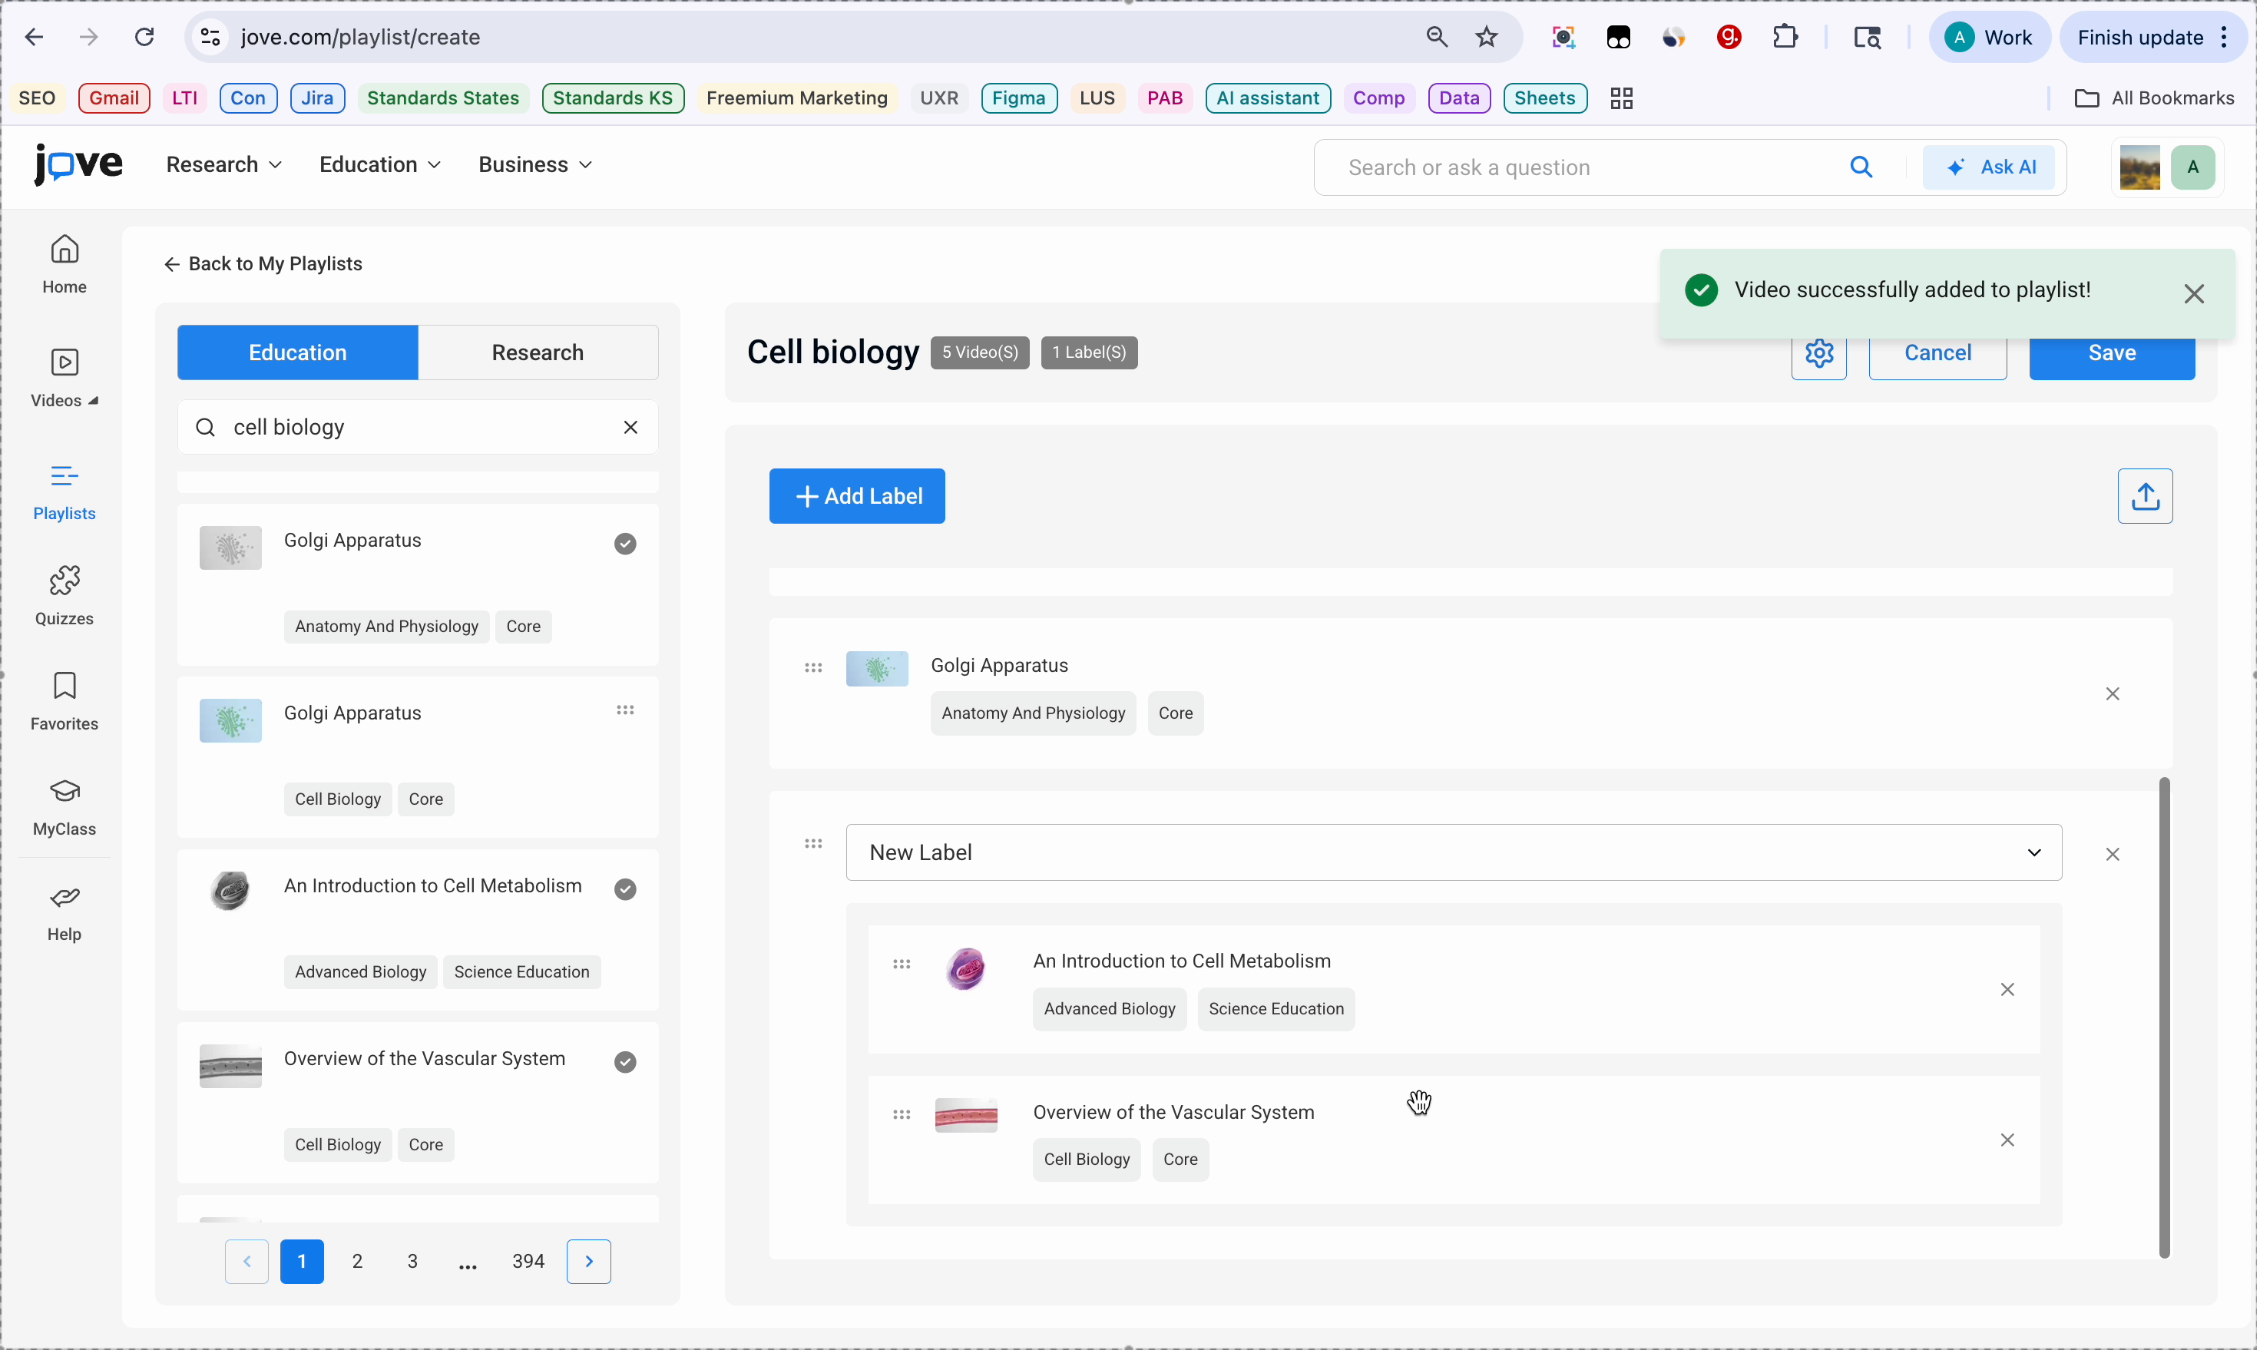The height and width of the screenshot is (1350, 2257).
Task: Open the browser extensions puzzle icon
Action: (1786, 37)
